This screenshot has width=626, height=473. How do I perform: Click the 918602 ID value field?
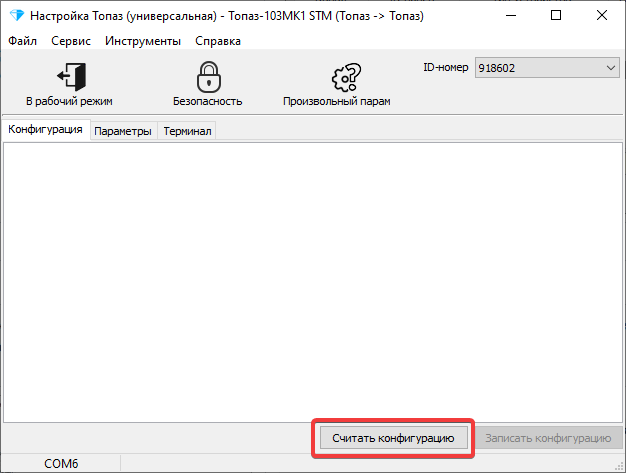[x=547, y=67]
